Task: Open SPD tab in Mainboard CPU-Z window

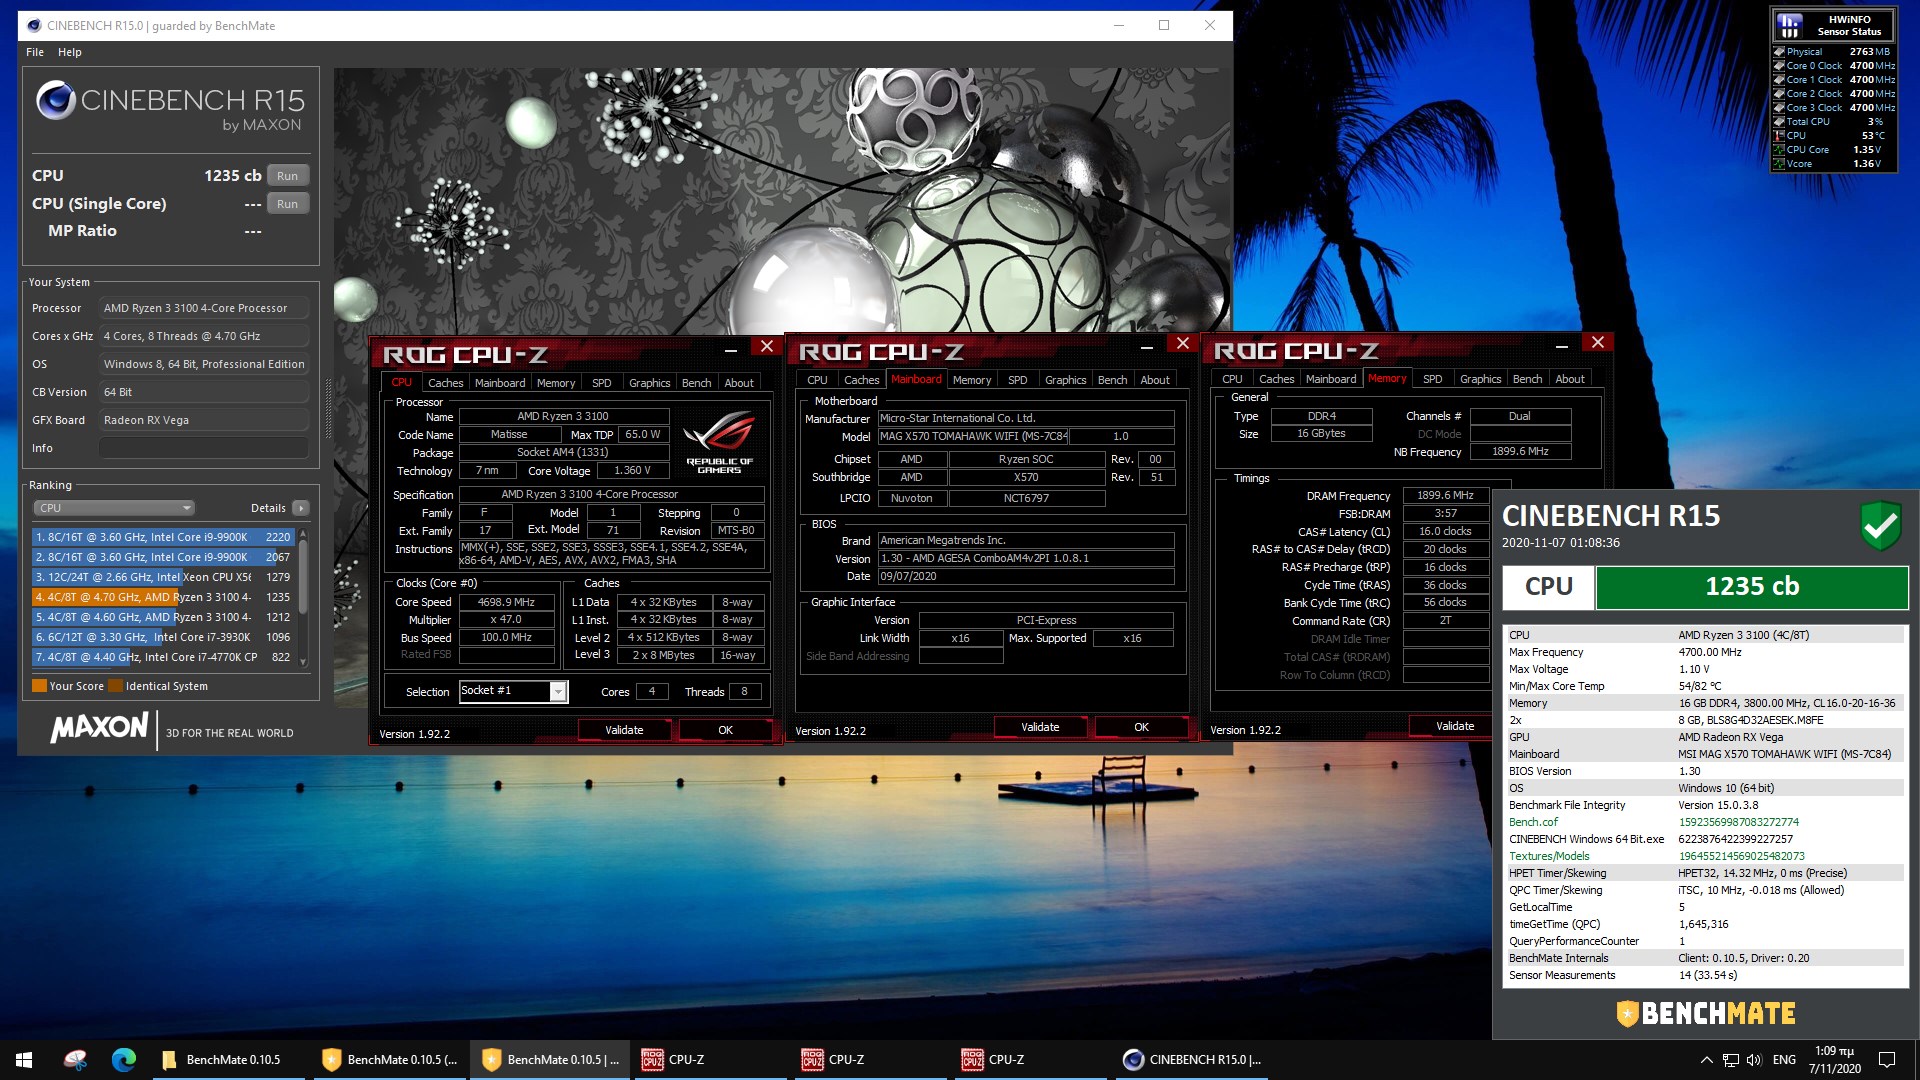Action: pos(1017,380)
